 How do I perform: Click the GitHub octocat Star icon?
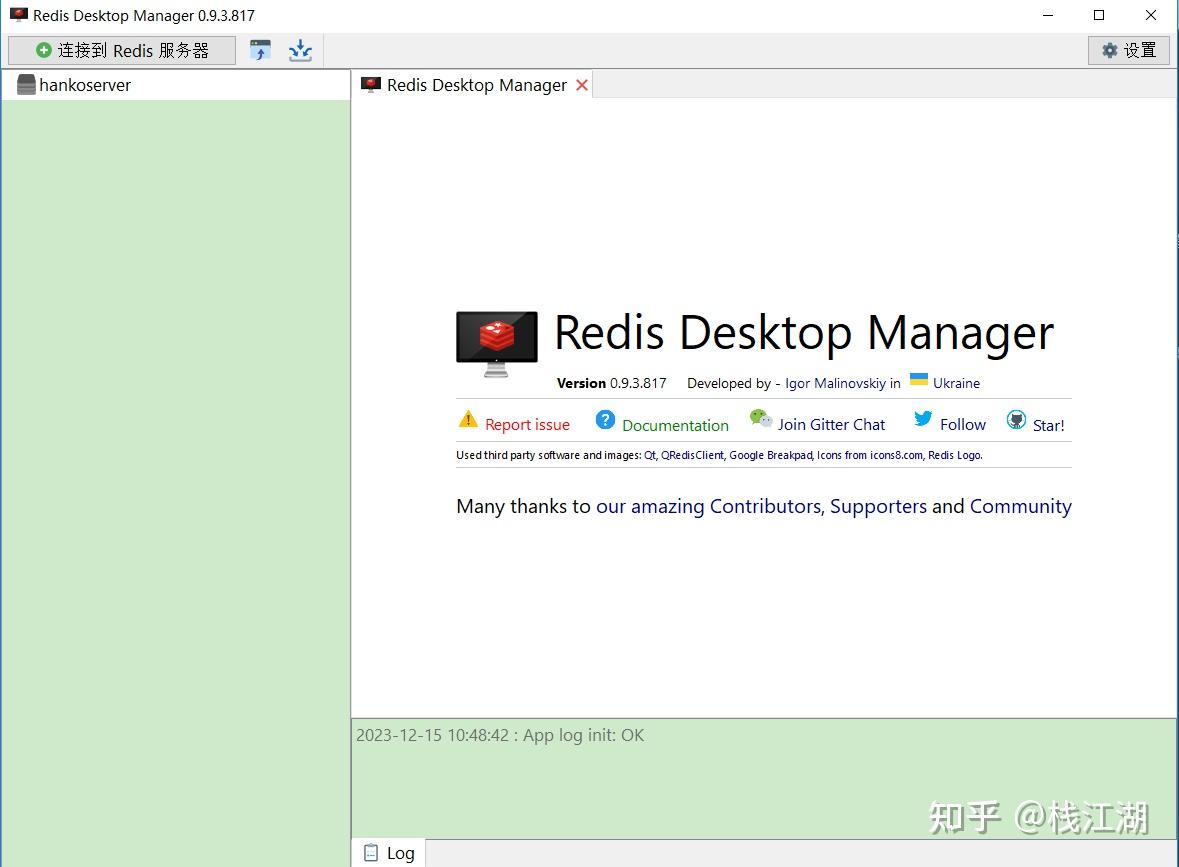point(1016,420)
